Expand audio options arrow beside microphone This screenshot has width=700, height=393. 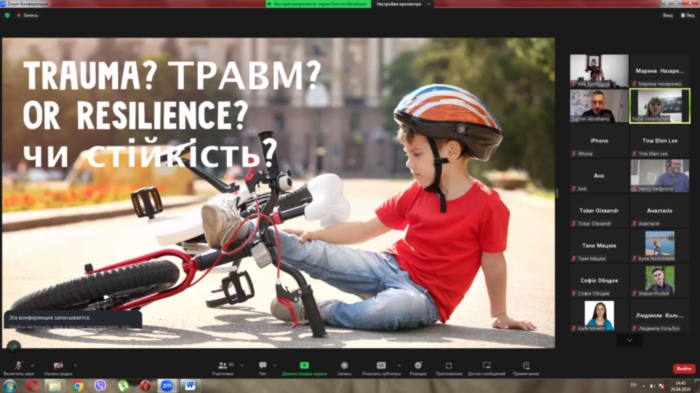coord(32,365)
